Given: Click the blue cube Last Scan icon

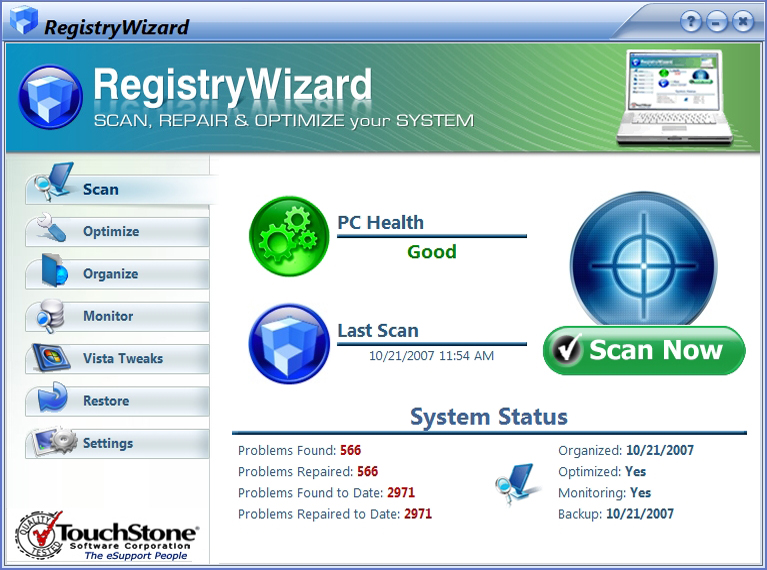Looking at the screenshot, I should click(289, 344).
